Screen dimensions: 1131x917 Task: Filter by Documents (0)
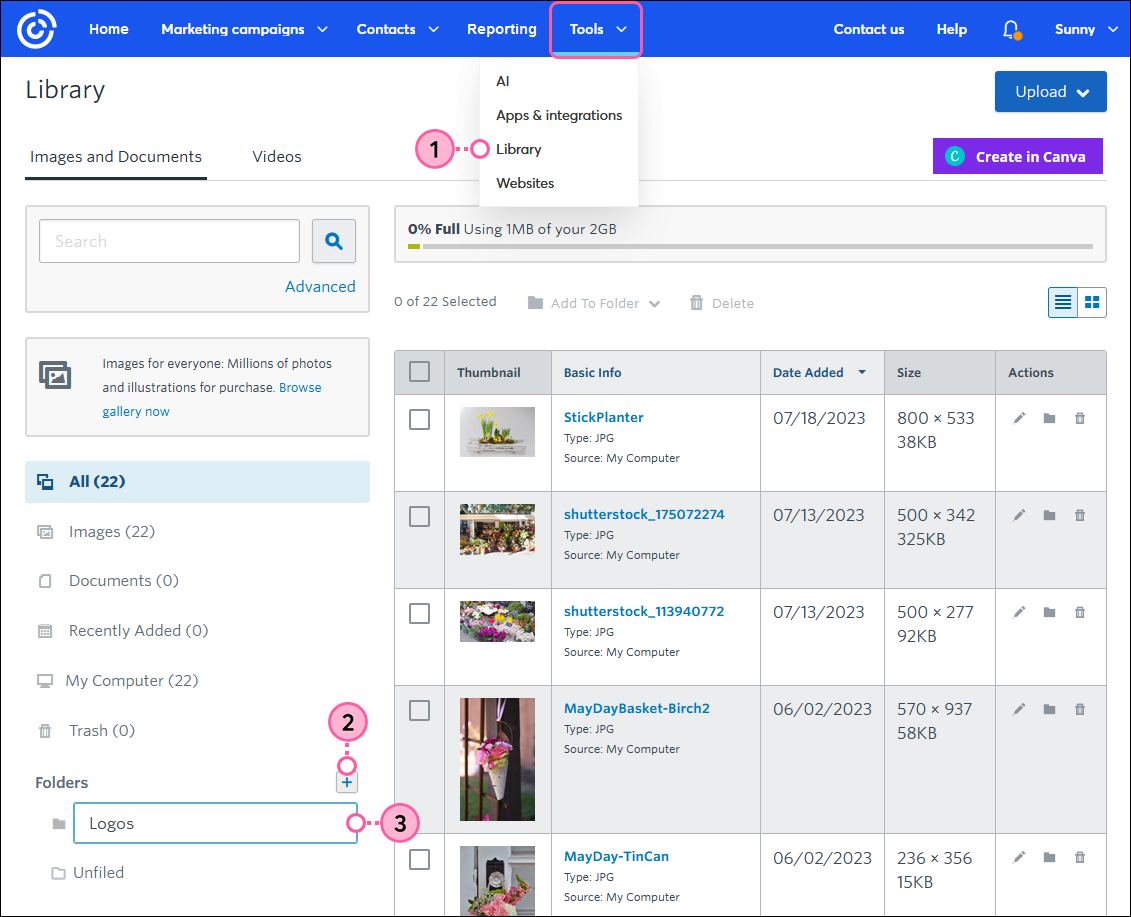click(123, 581)
